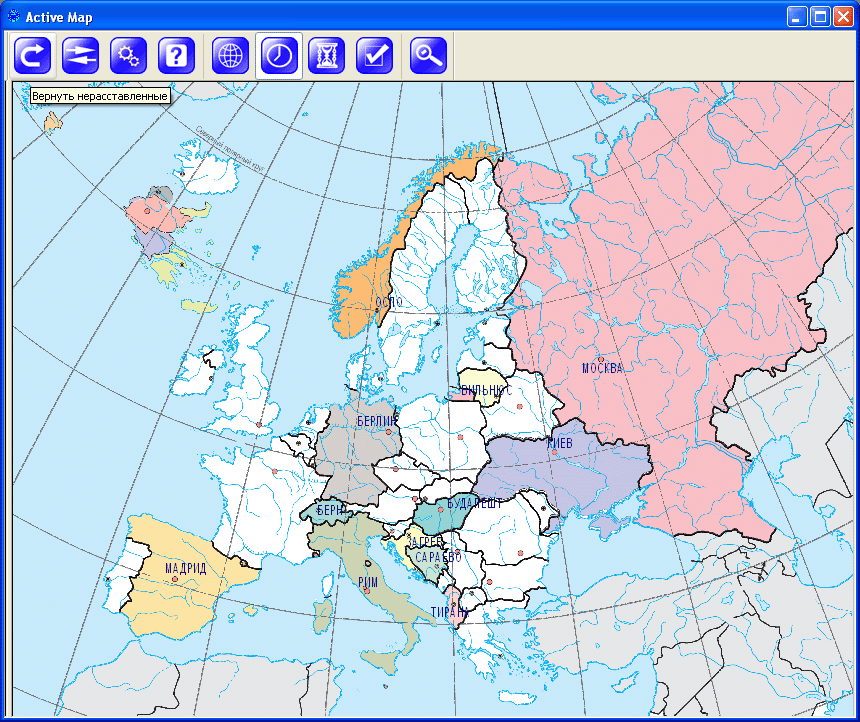Click the Active Map title bar app icon

pos(13,16)
